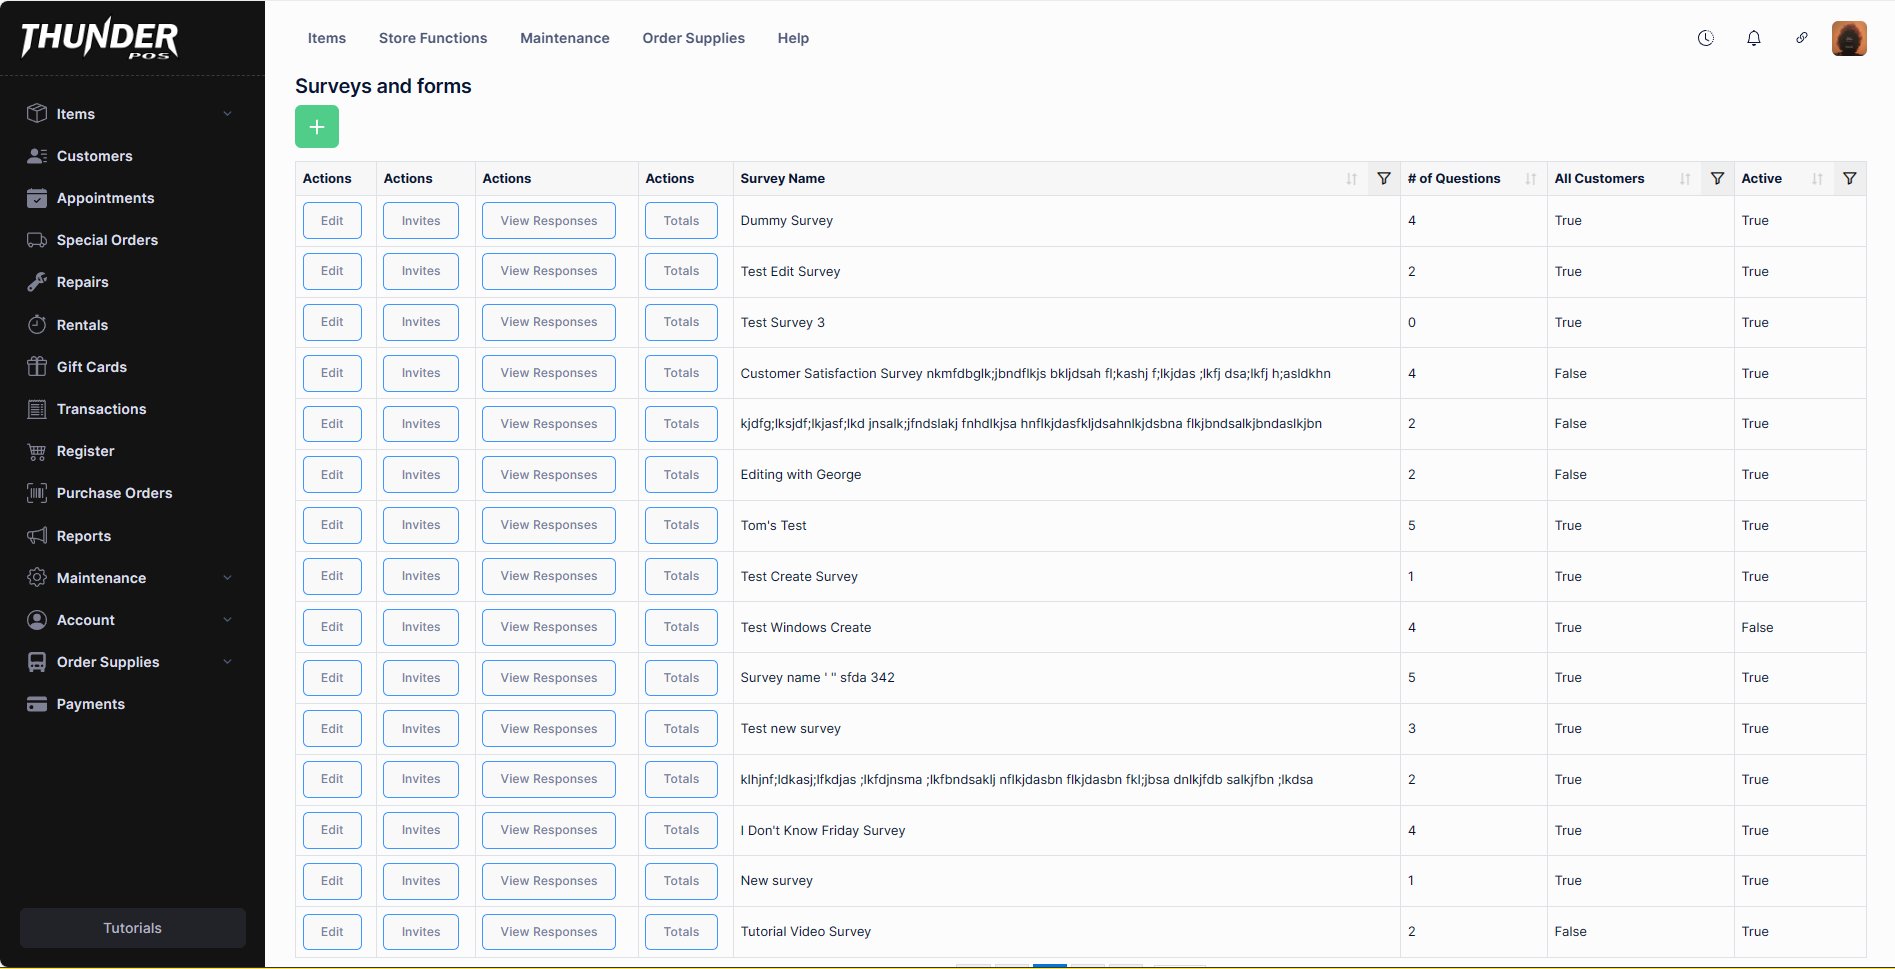Click the link icon in the top bar
1895x969 pixels.
click(1801, 38)
